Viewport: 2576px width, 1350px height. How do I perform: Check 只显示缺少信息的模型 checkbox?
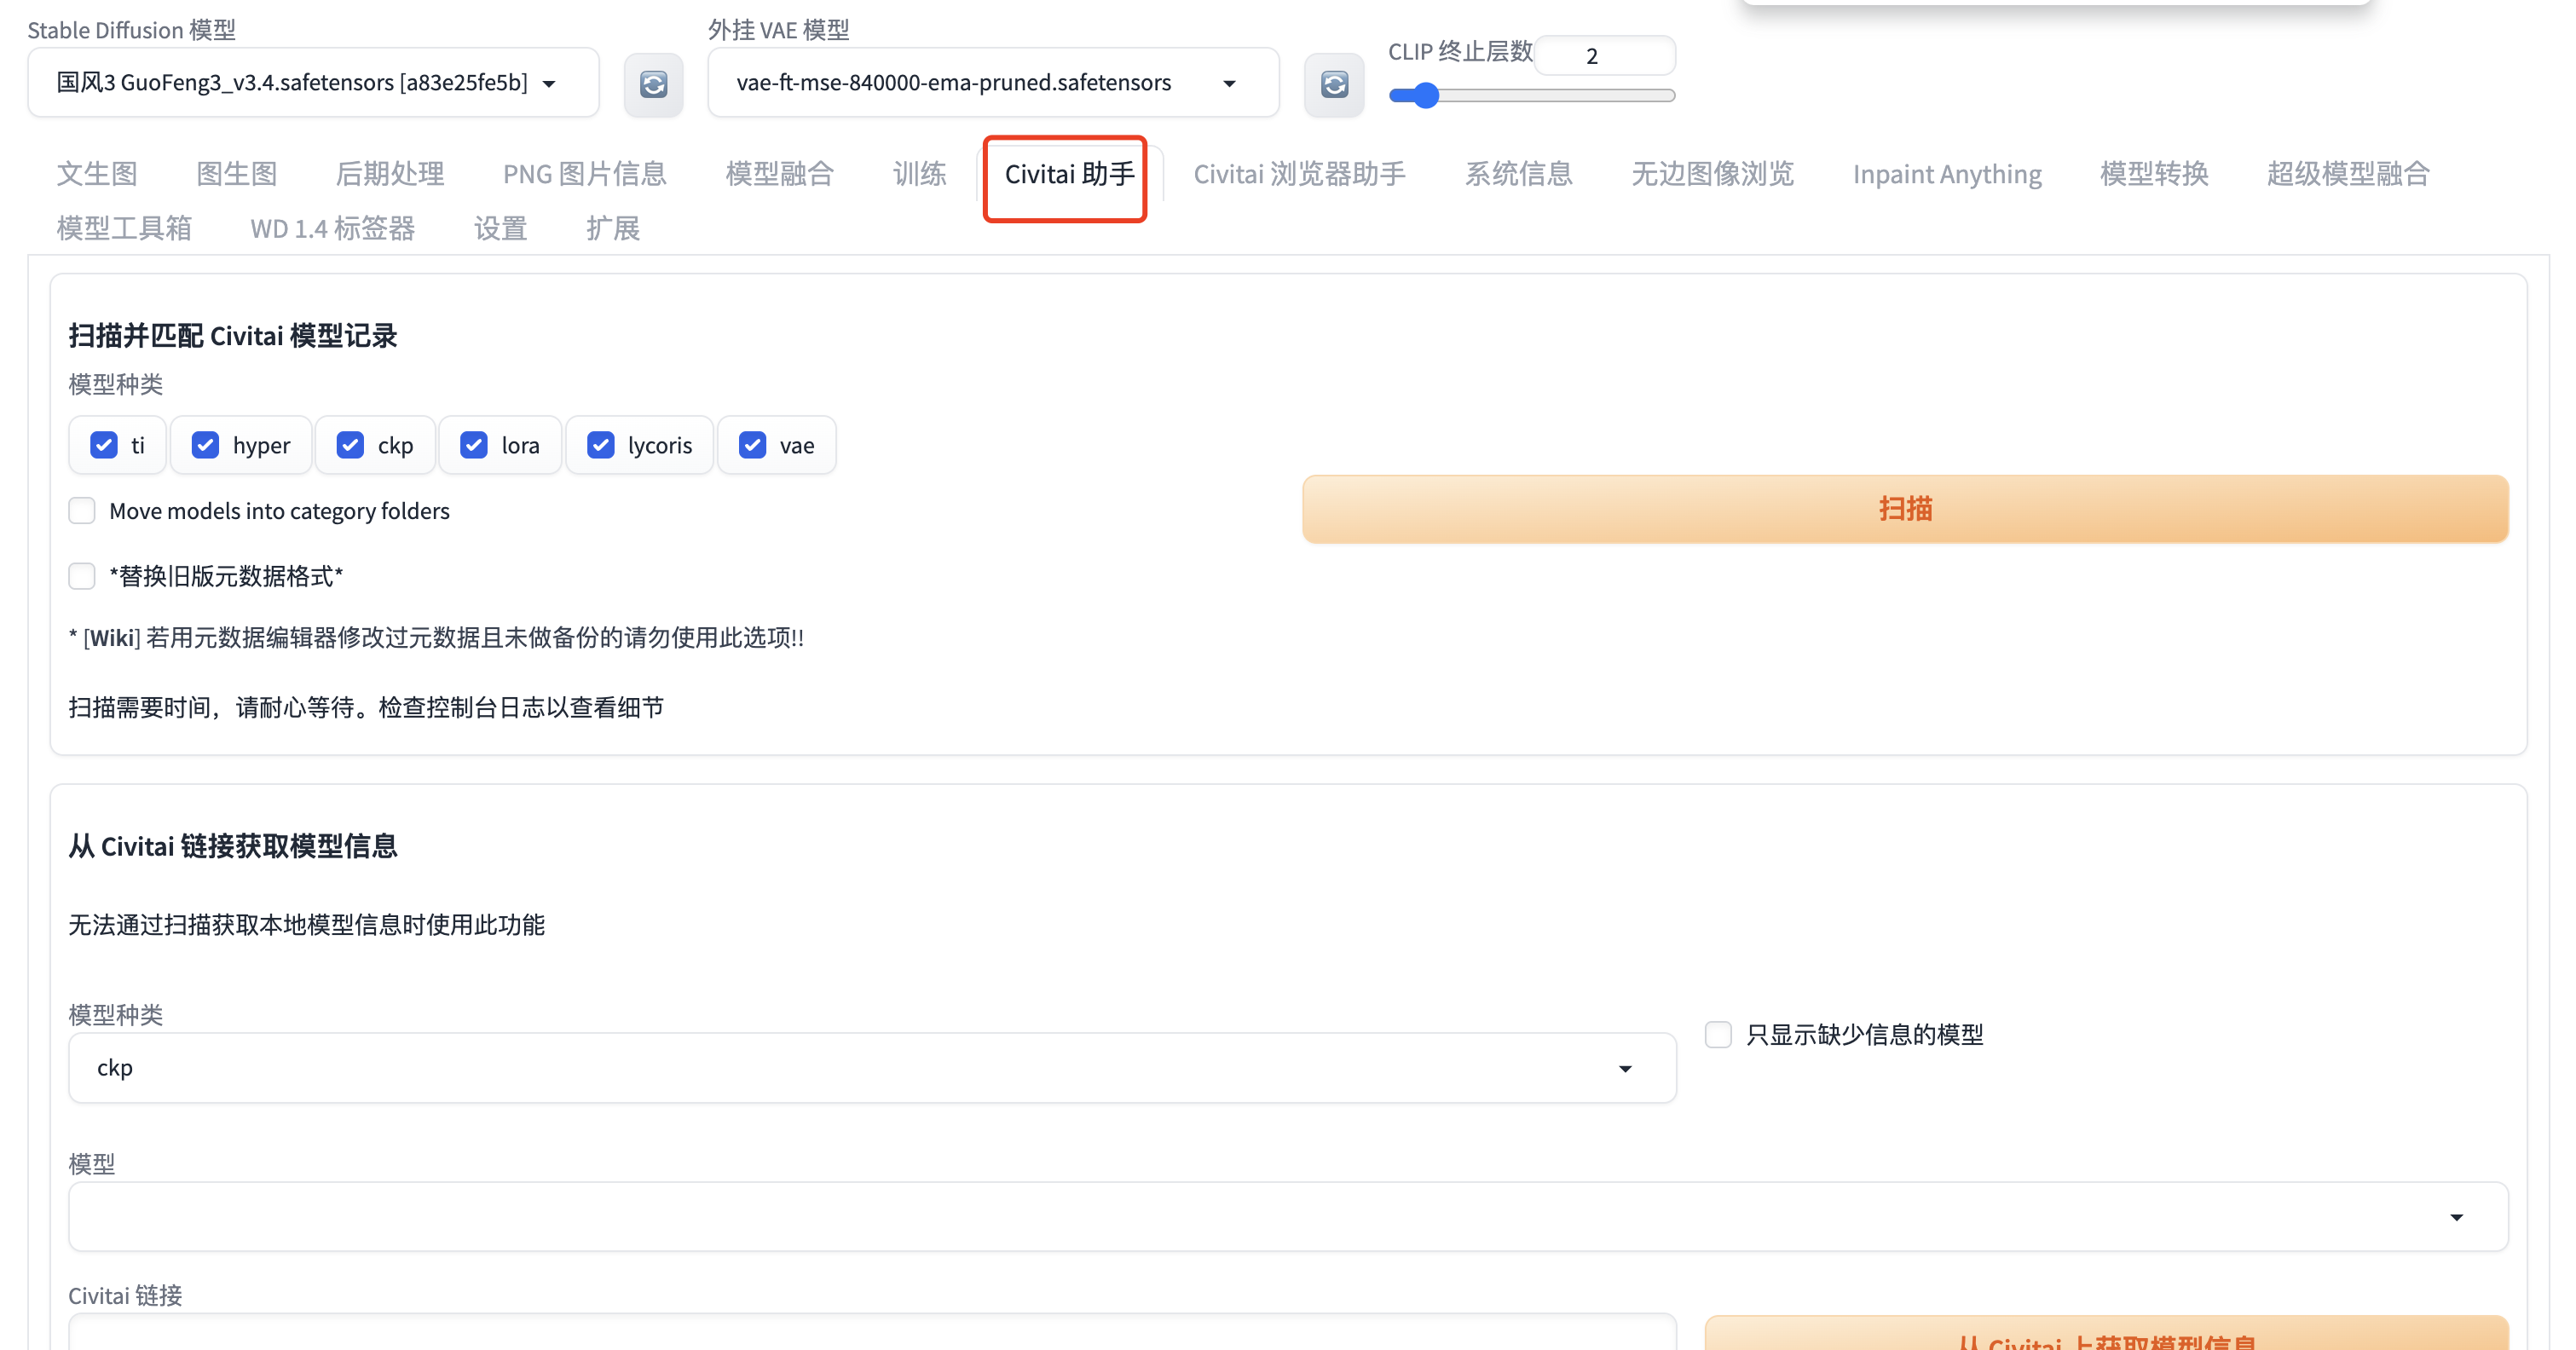pyautogui.click(x=1717, y=1034)
